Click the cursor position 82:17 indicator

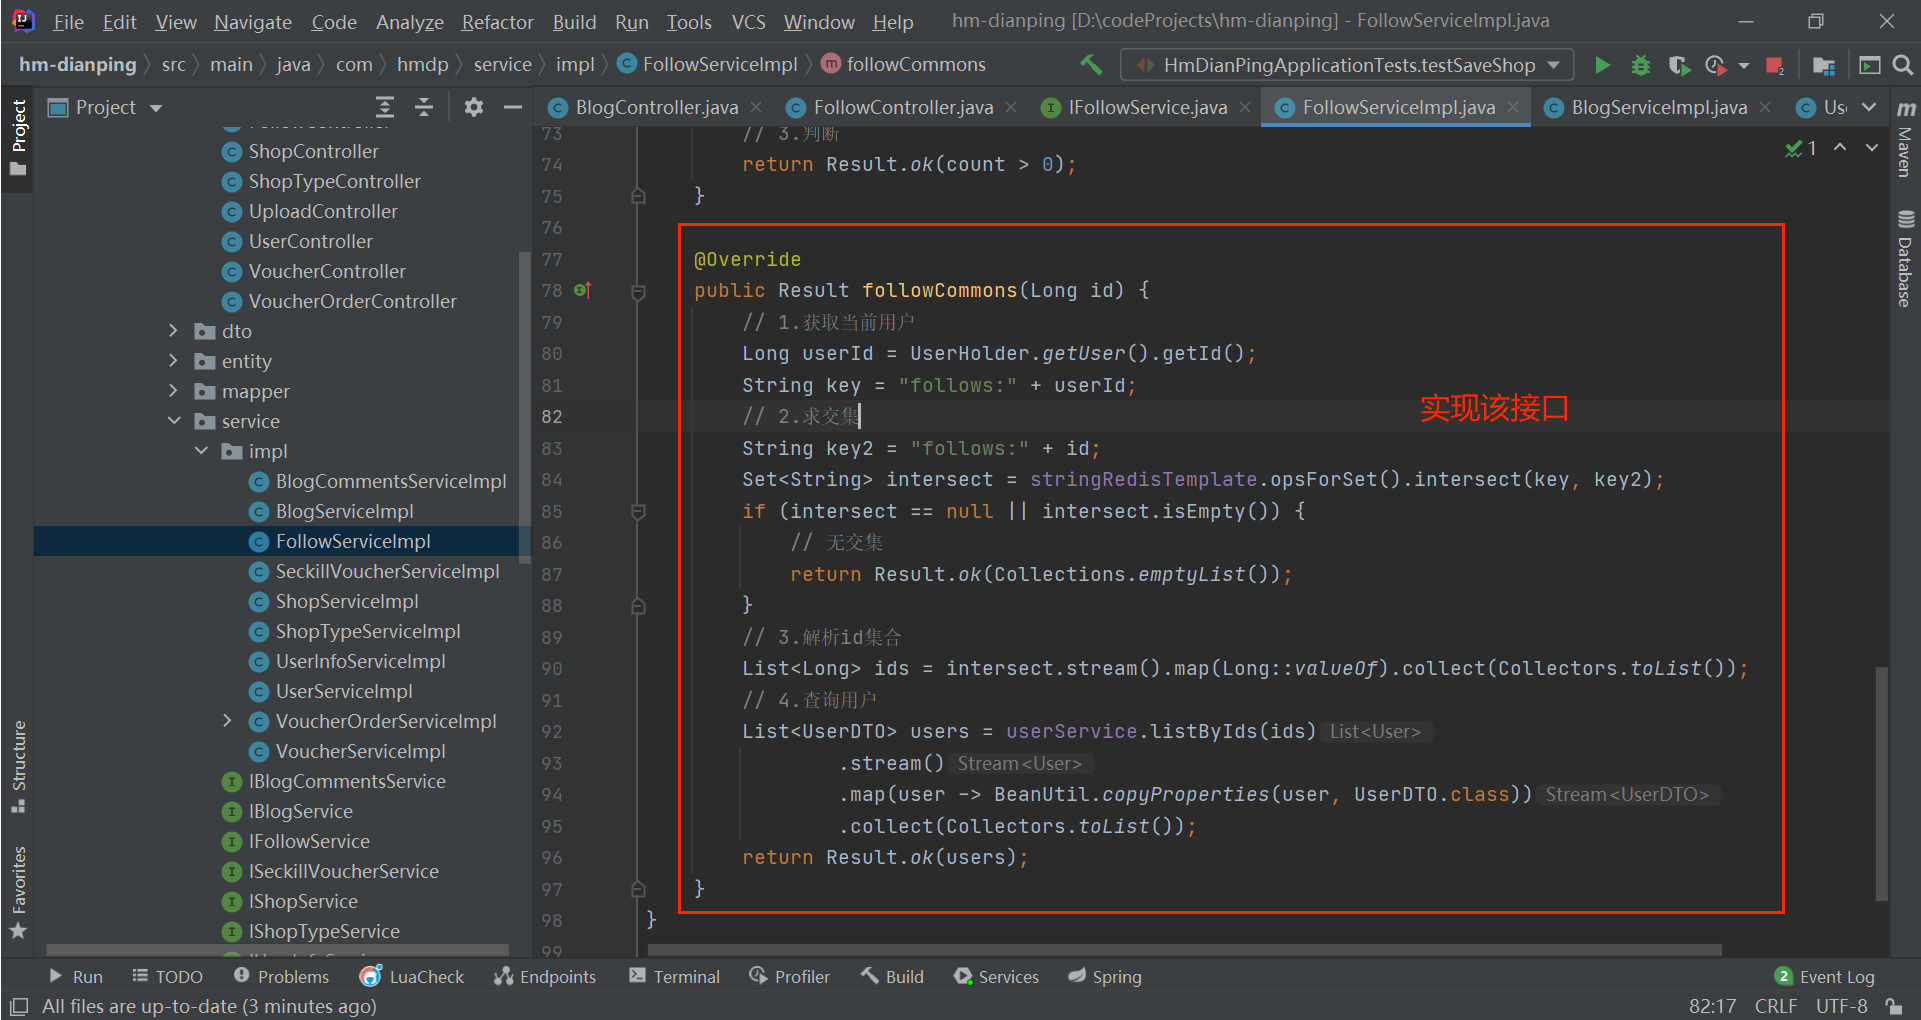click(x=1712, y=1006)
